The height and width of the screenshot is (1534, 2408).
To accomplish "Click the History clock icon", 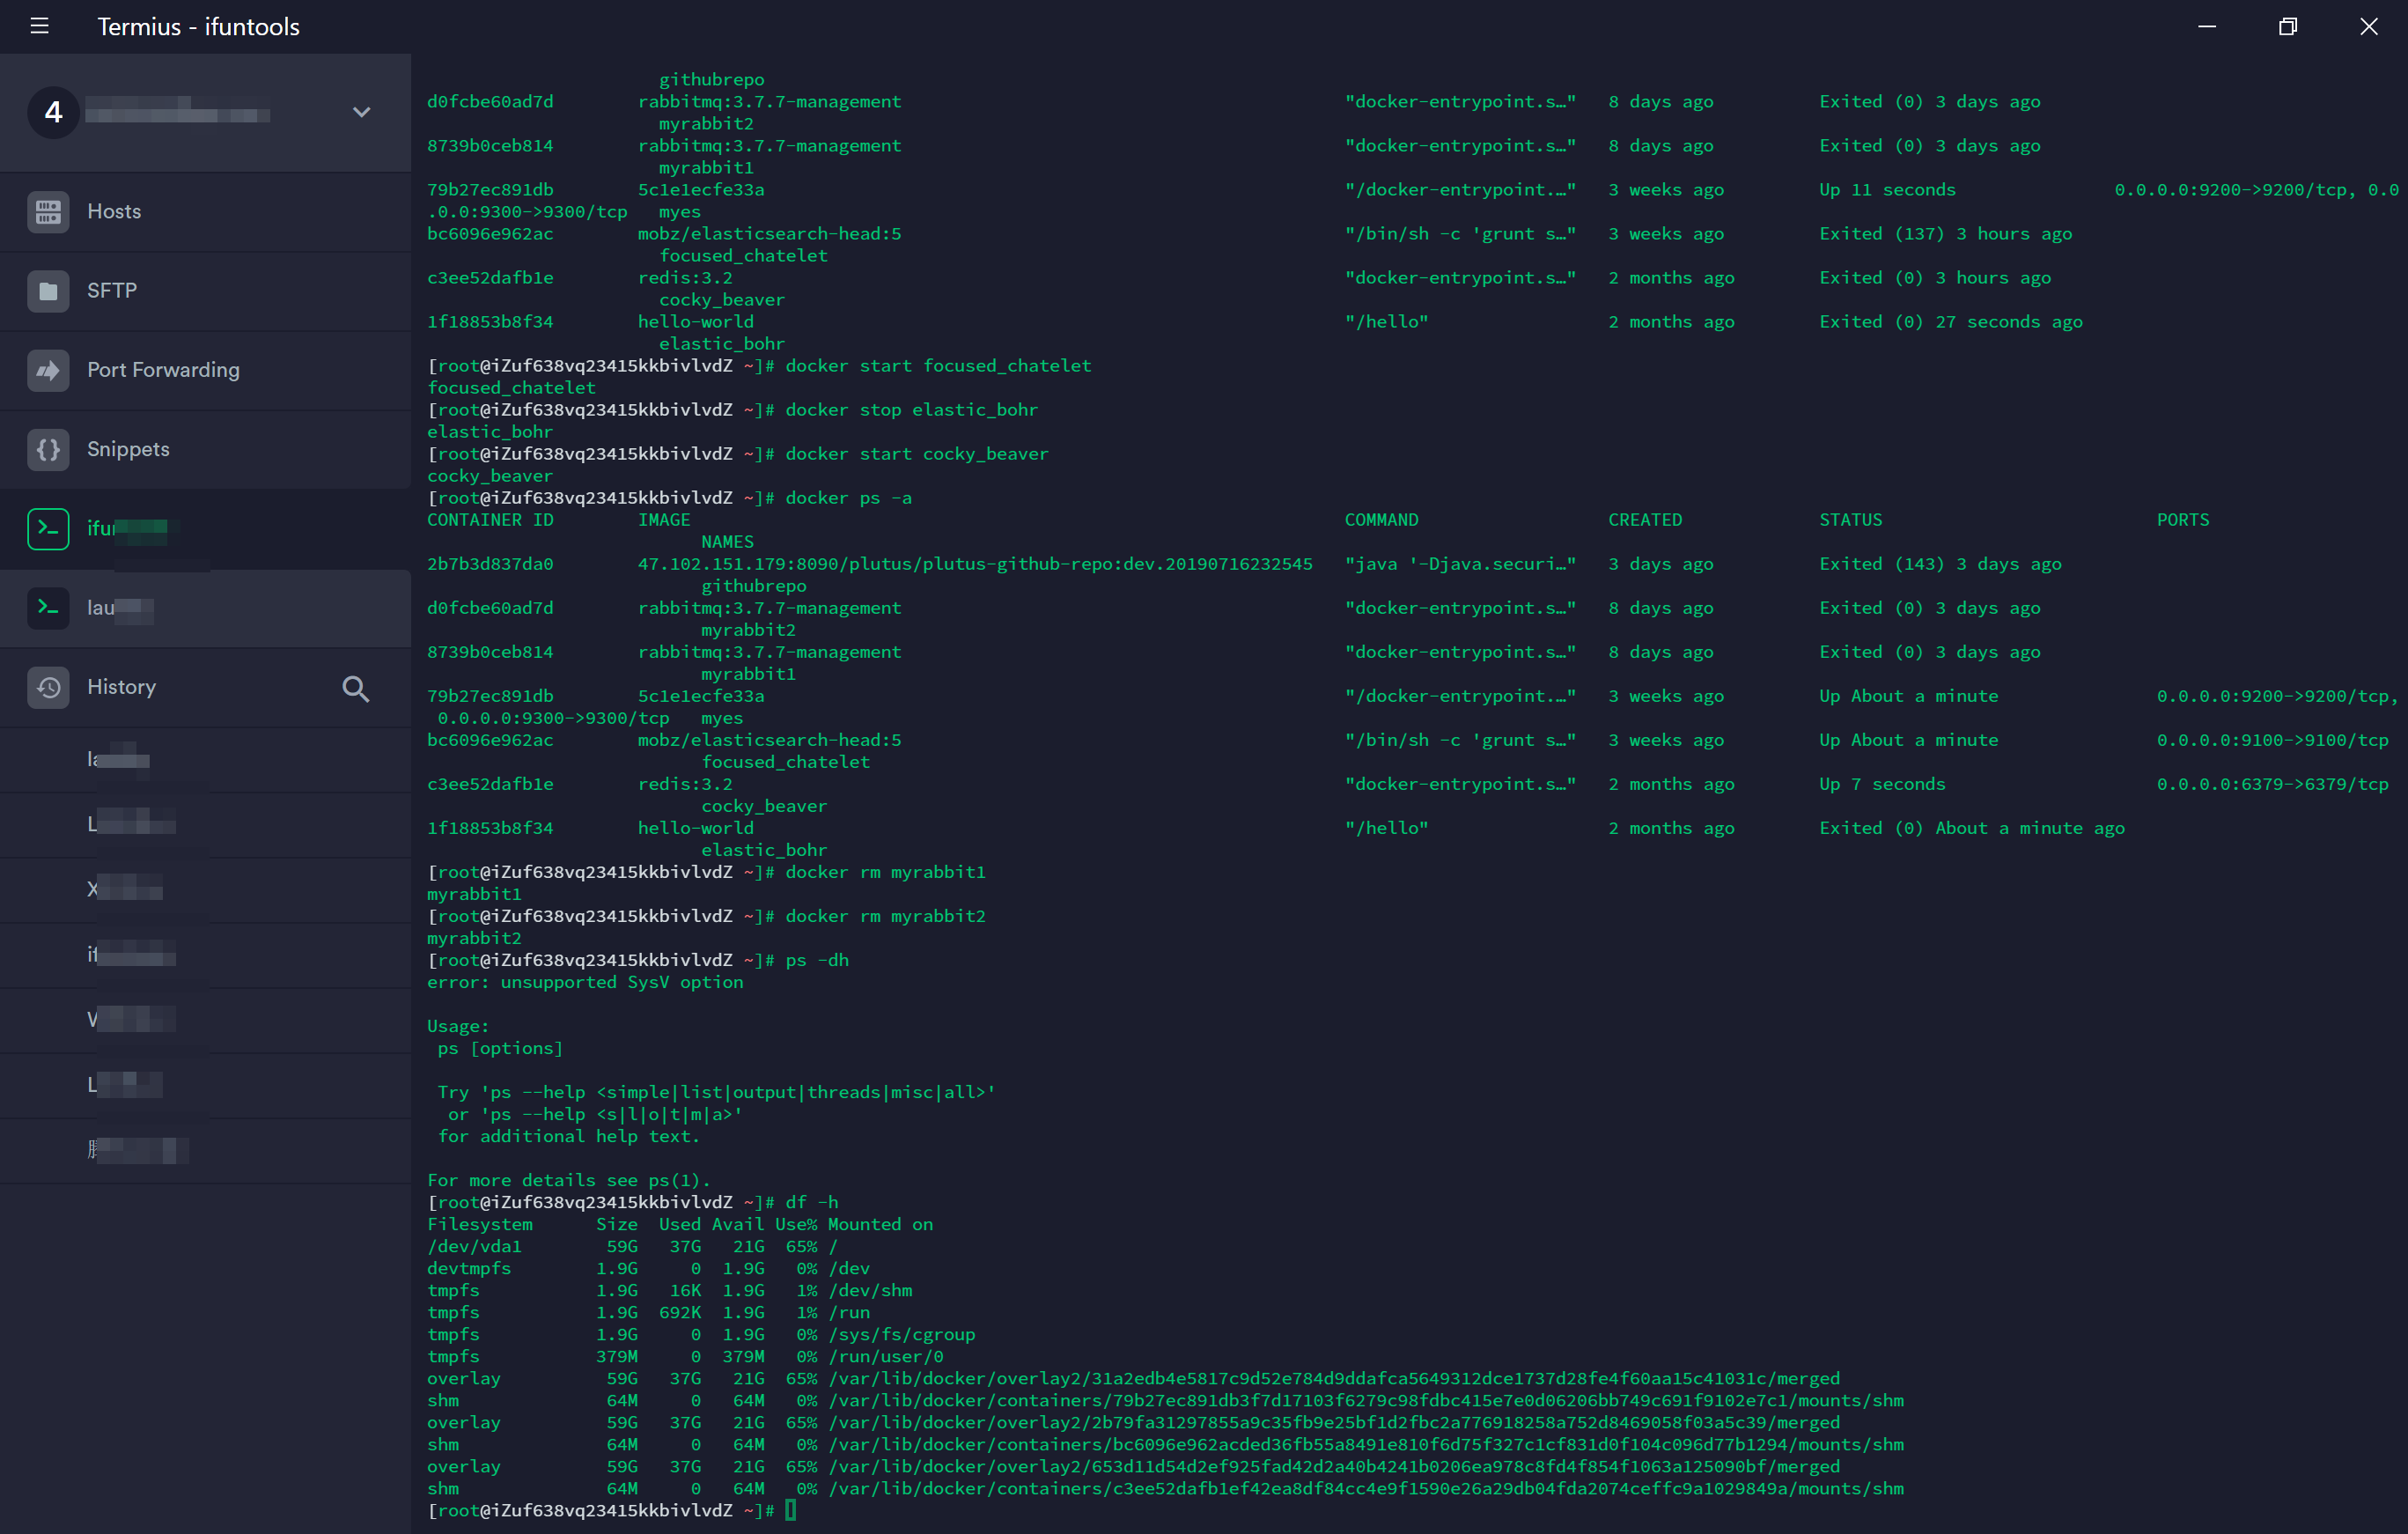I will coord(48,687).
